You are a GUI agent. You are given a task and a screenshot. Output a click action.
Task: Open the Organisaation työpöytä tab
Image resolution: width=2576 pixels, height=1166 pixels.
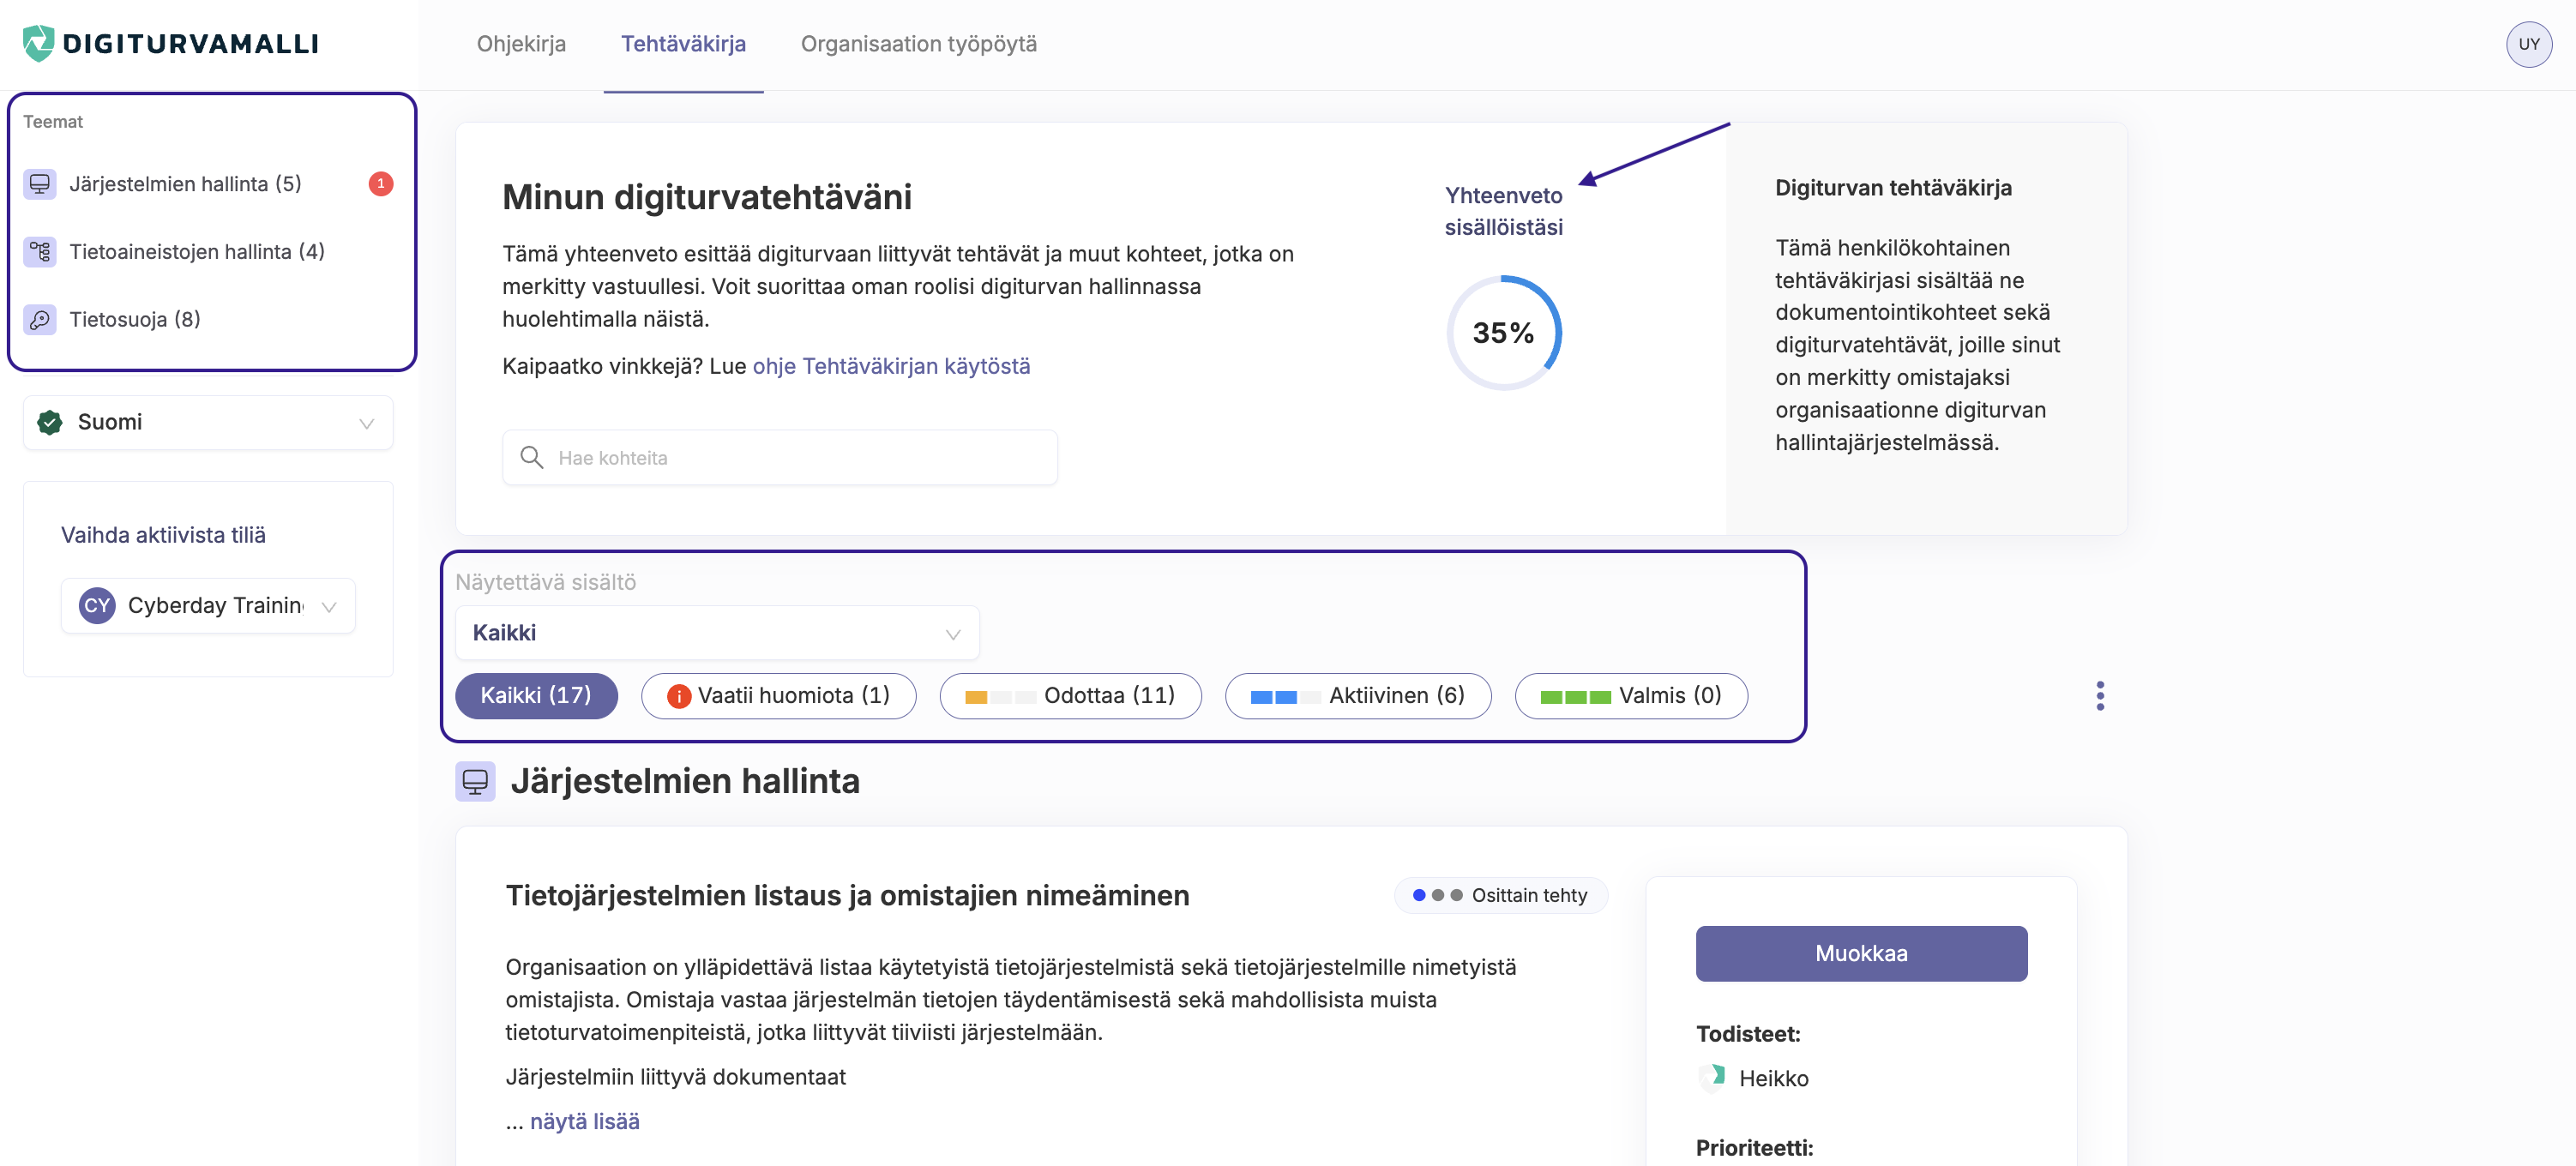click(918, 44)
